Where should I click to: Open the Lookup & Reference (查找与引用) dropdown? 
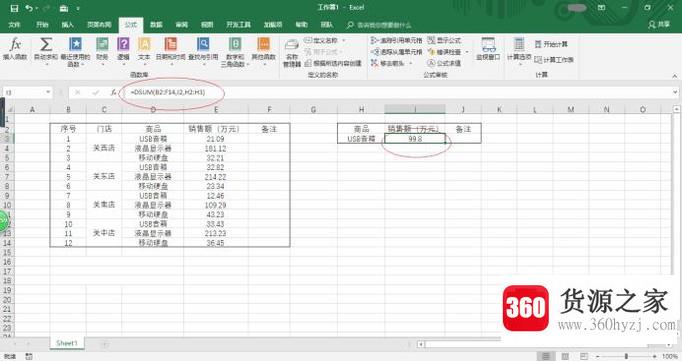pyautogui.click(x=203, y=52)
